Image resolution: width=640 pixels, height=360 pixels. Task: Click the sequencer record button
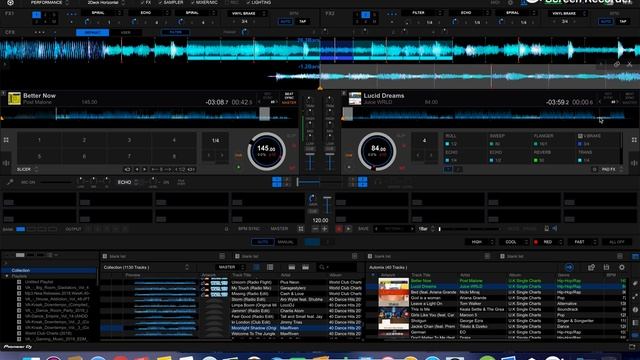click(339, 229)
